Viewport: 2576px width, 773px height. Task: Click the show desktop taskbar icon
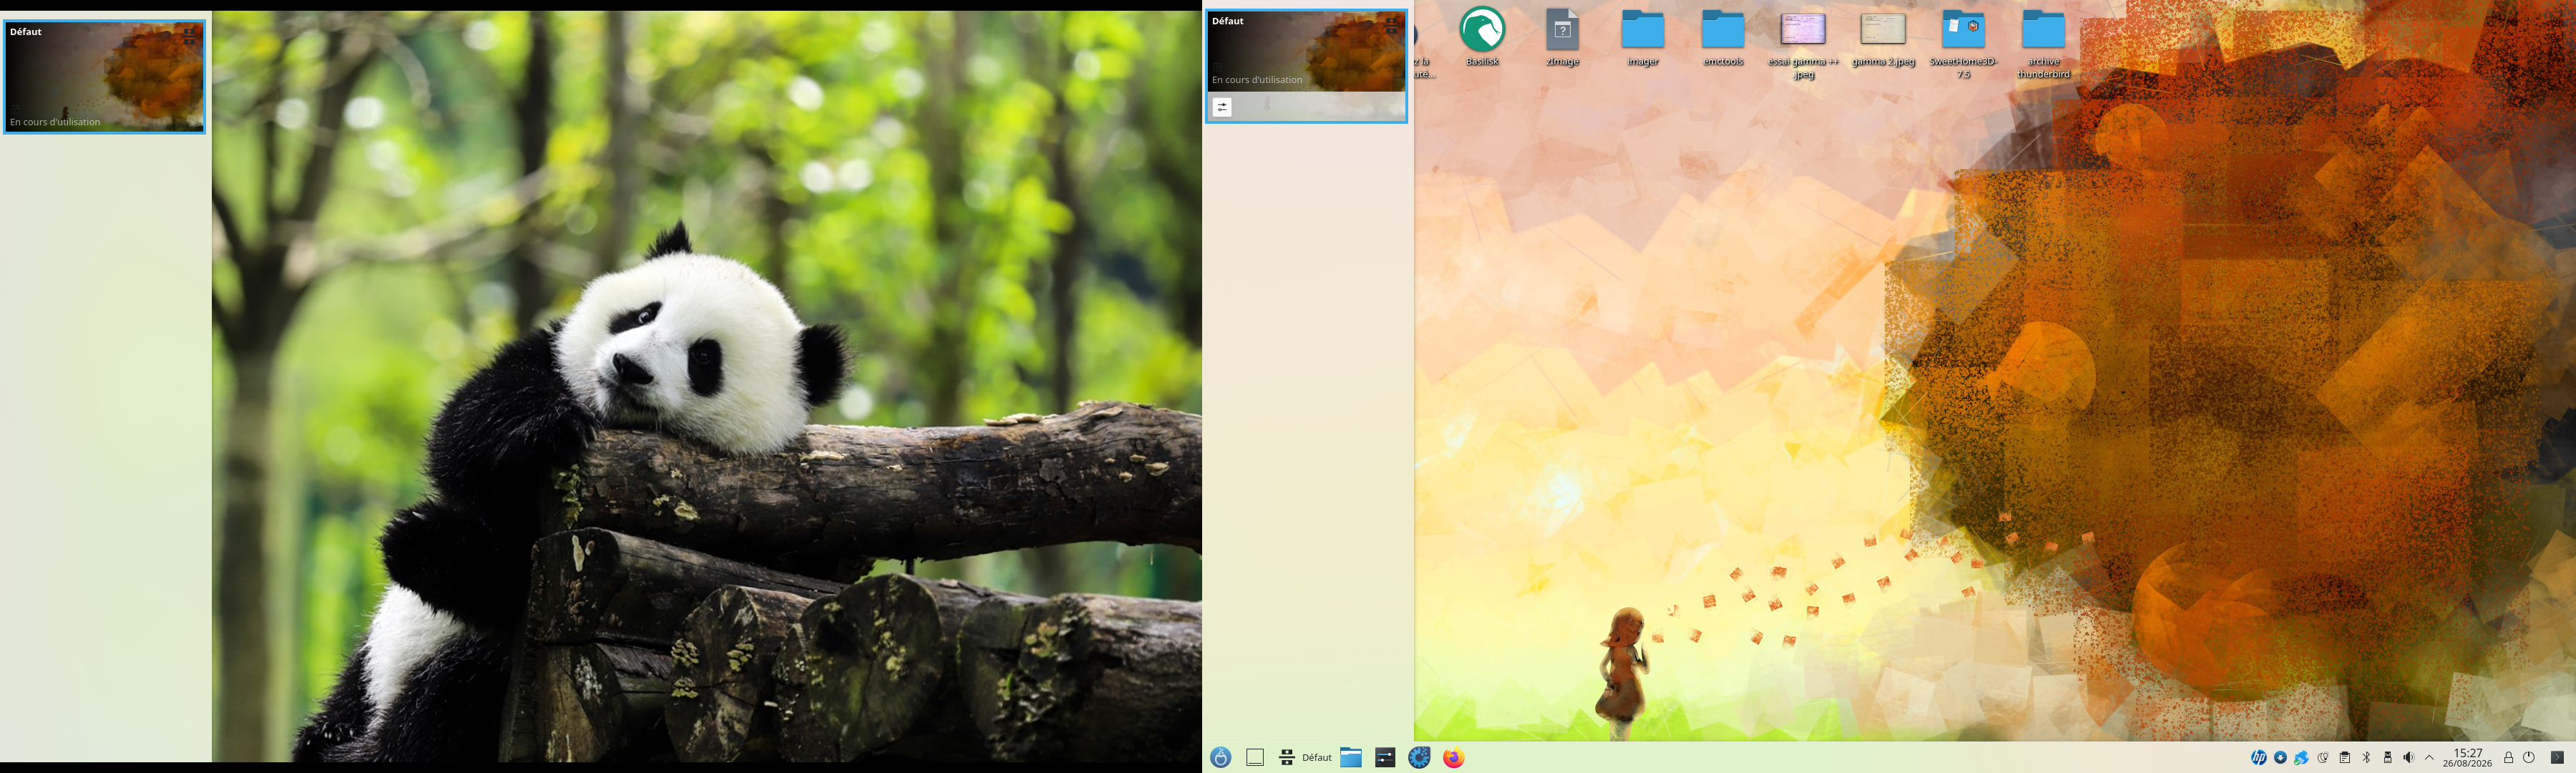1255,757
